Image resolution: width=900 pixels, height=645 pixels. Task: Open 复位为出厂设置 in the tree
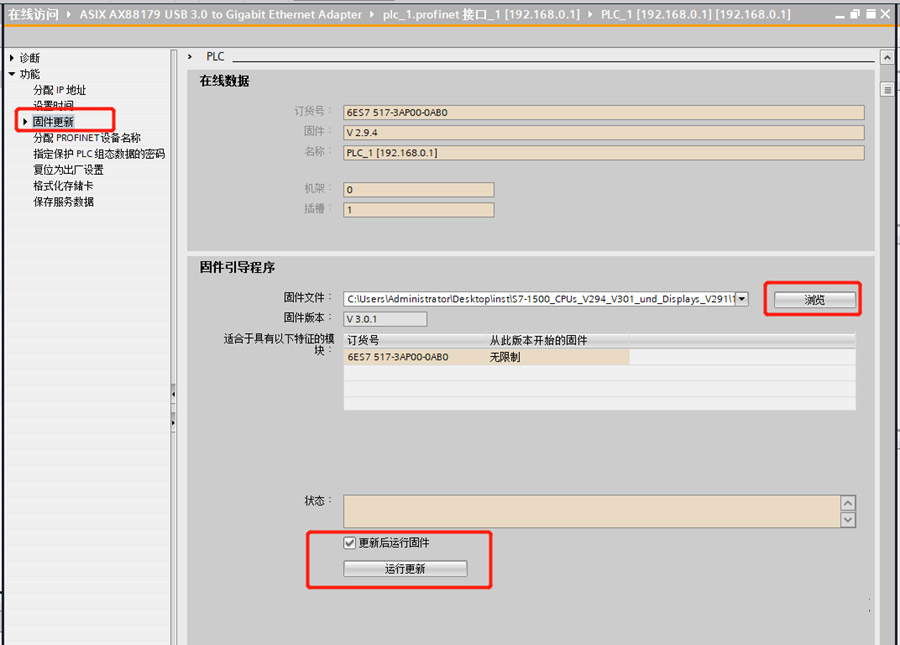point(68,170)
